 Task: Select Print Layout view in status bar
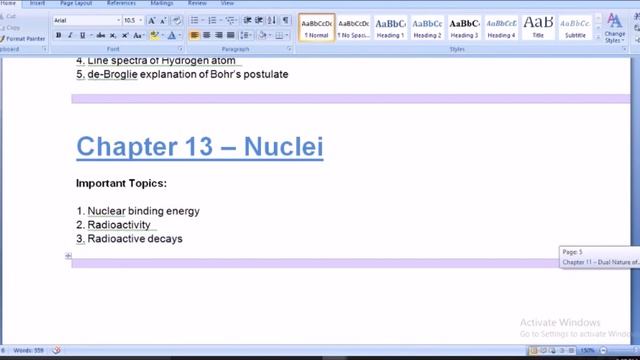533,350
